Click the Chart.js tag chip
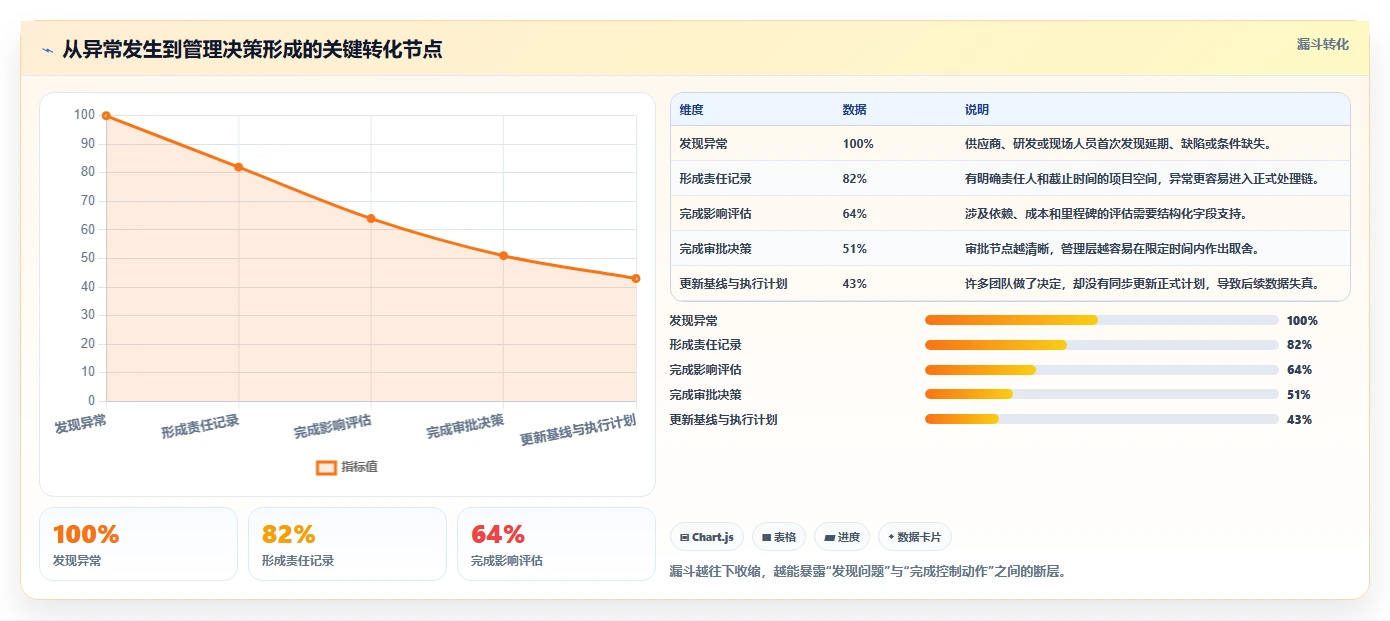 pos(706,537)
